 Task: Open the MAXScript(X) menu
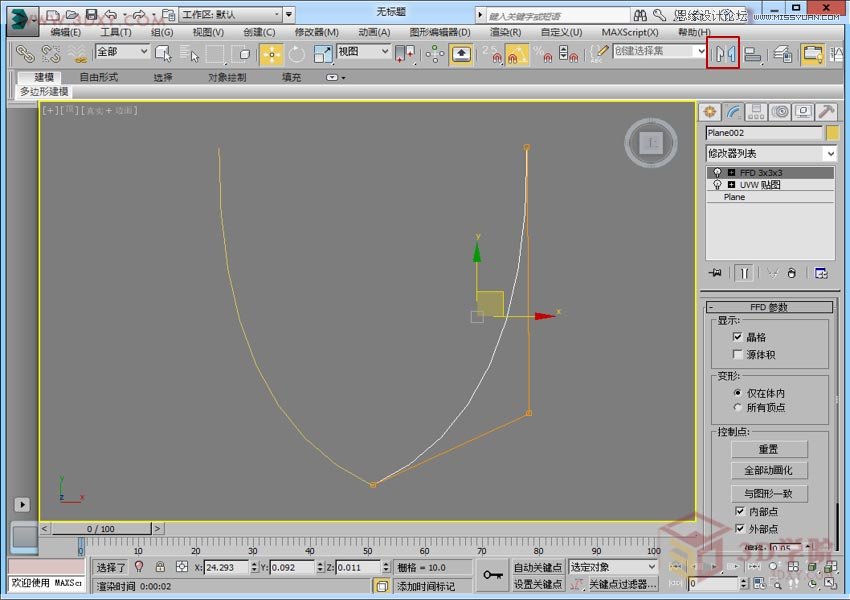pyautogui.click(x=630, y=33)
